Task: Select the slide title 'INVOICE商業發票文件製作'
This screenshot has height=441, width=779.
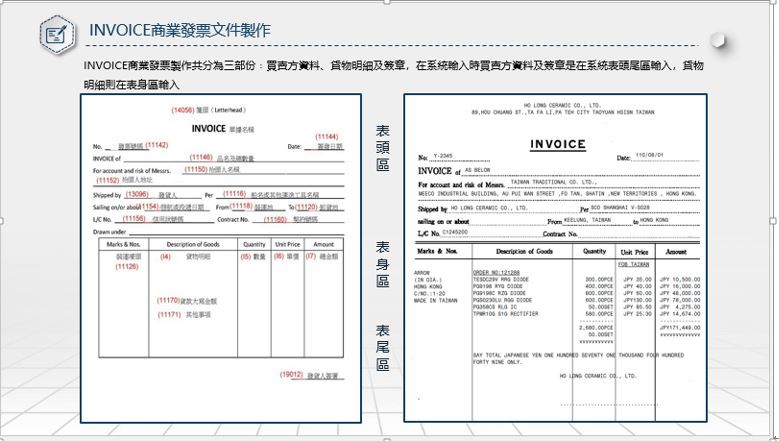Action: pyautogui.click(x=179, y=31)
